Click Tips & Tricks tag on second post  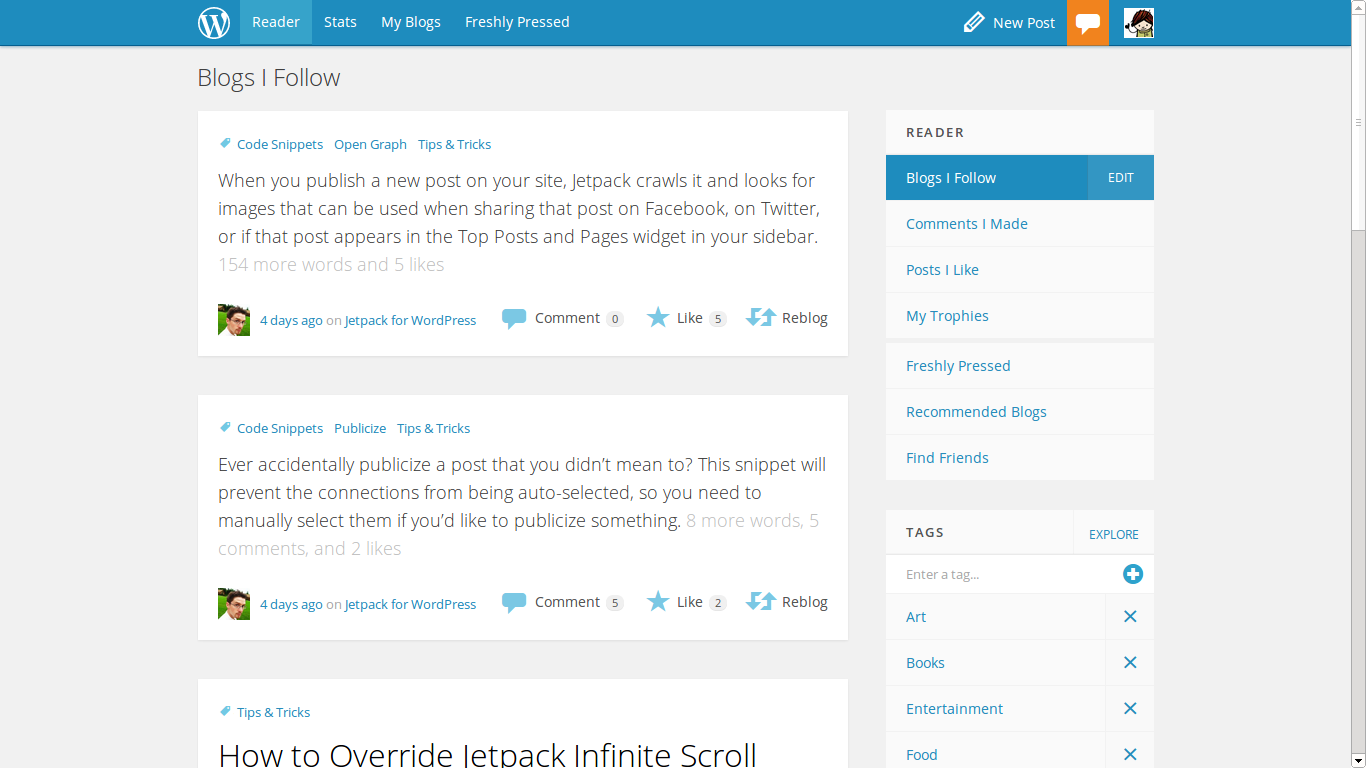pyautogui.click(x=433, y=428)
